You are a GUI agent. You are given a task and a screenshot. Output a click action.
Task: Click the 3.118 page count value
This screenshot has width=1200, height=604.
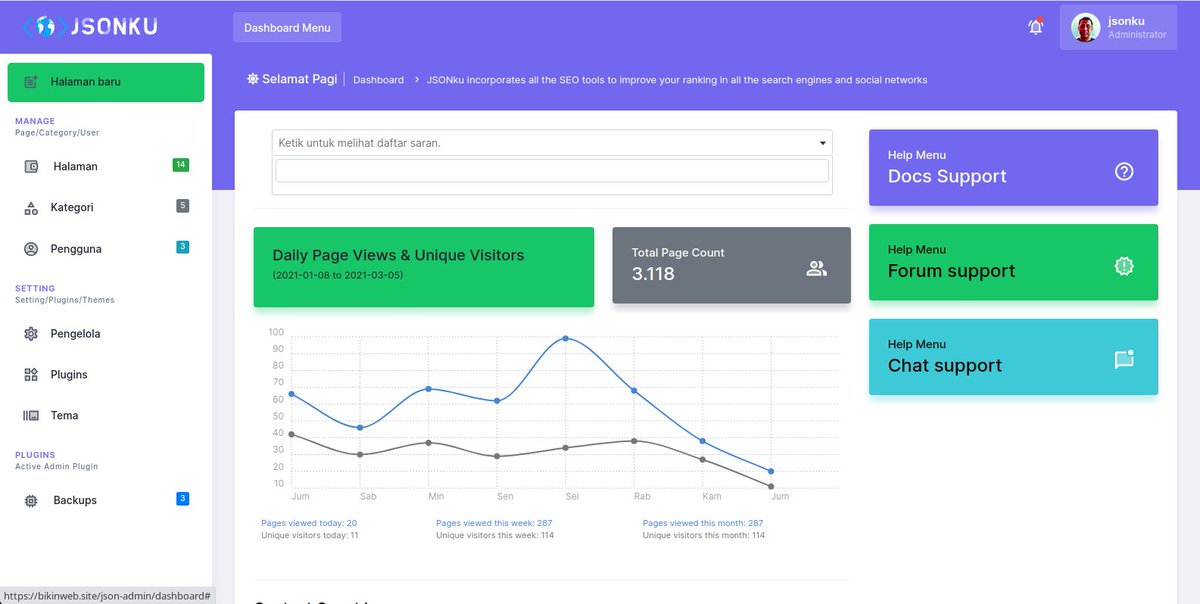(x=653, y=273)
